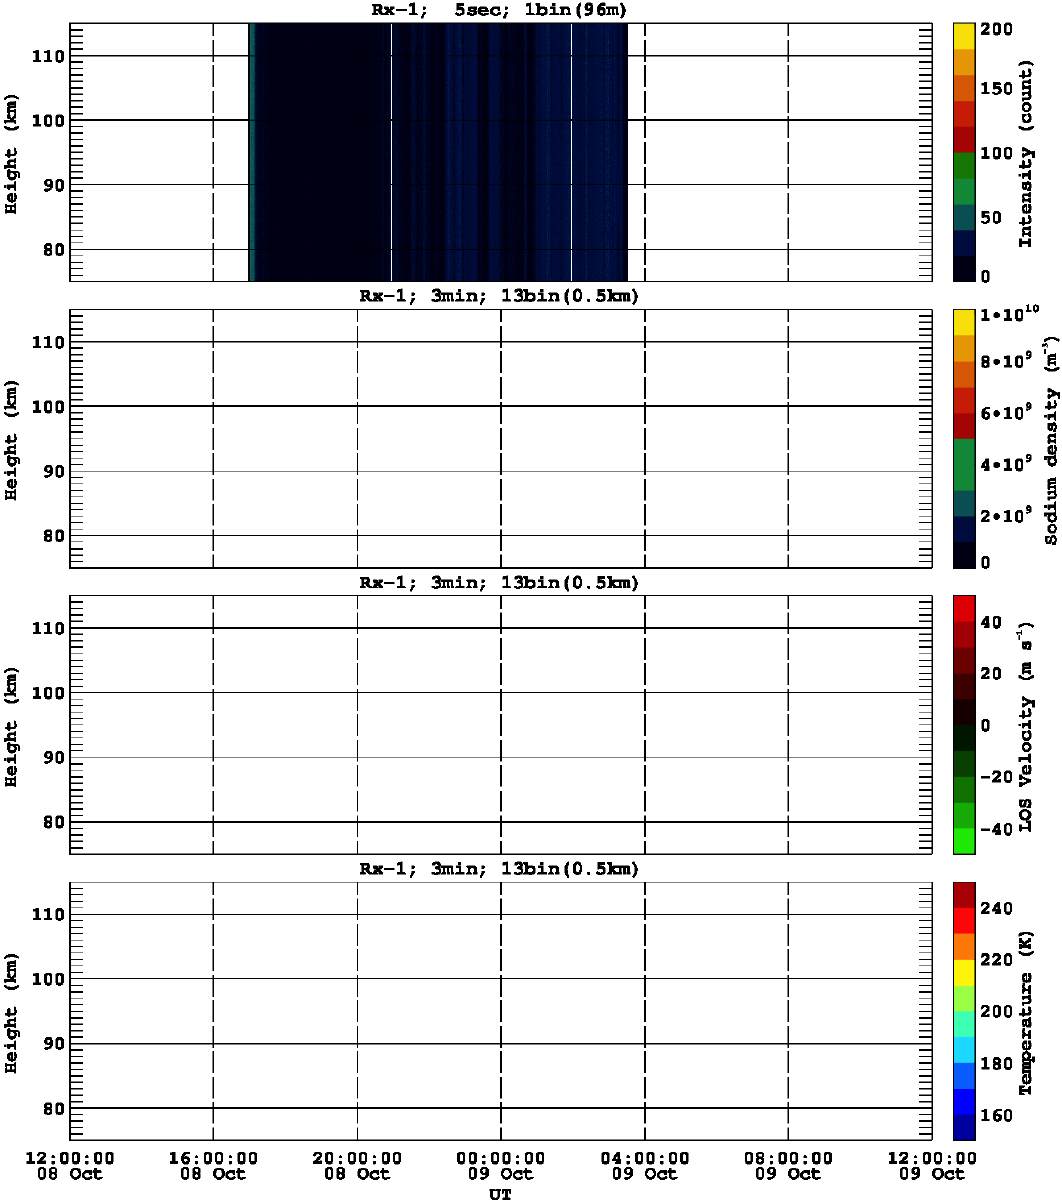Click the '-20' tick on LOS Velocity colorbar
Screen dimensions: 1062x1200
[996, 776]
